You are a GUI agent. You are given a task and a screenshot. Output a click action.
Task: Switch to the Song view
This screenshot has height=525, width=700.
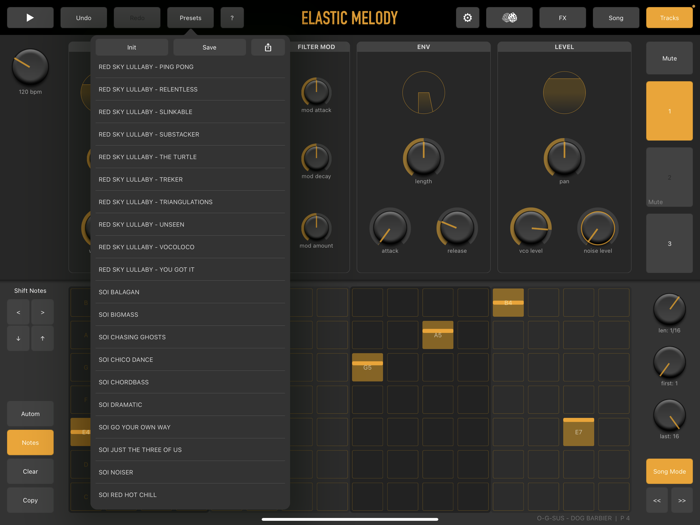point(616,18)
